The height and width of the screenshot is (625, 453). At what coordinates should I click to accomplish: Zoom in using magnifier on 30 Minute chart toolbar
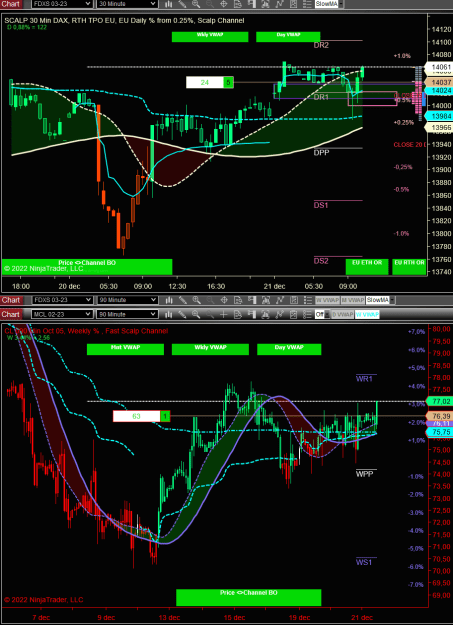[196, 4]
